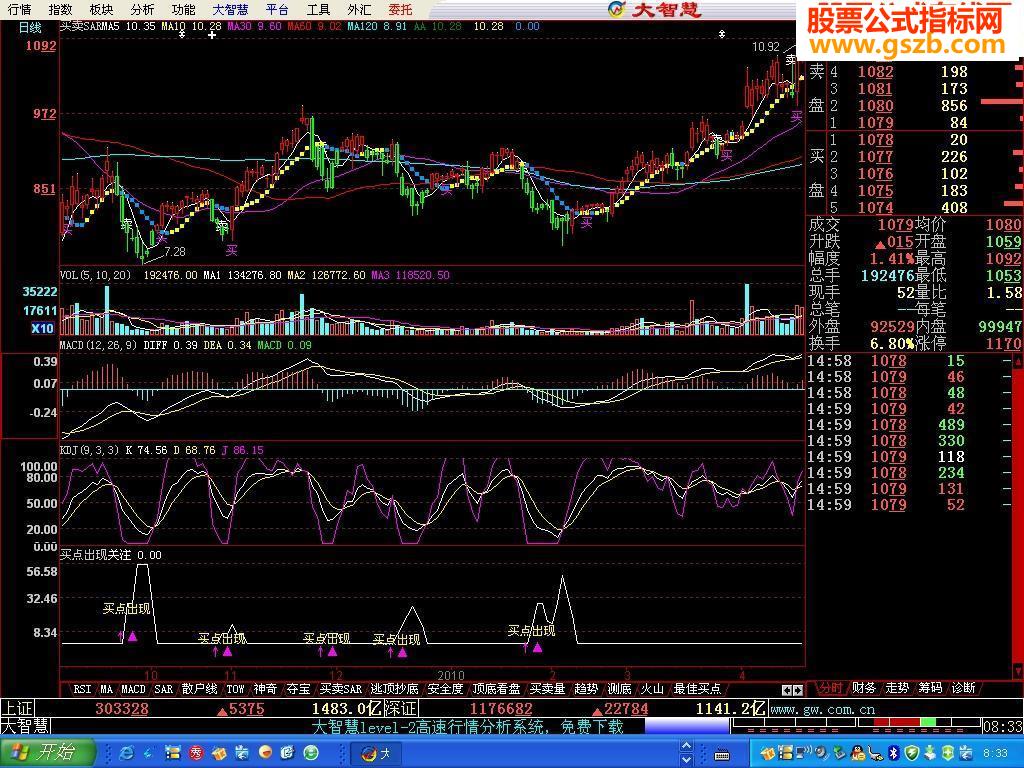The height and width of the screenshot is (768, 1024).
Task: Click the 大智慧 taskbar application button
Action: point(383,754)
